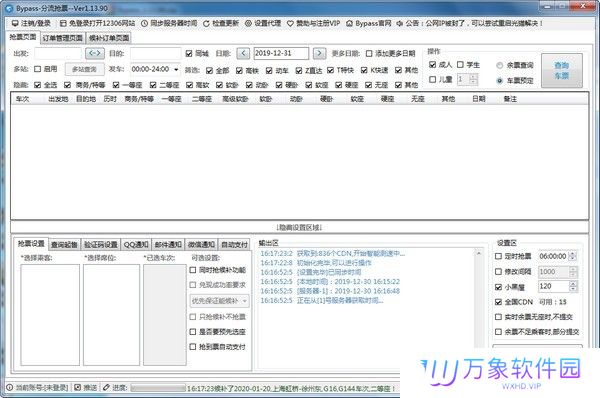Click 赞助与注册VIP heart item
Image resolution: width=600 pixels, height=398 pixels.
coord(313,23)
